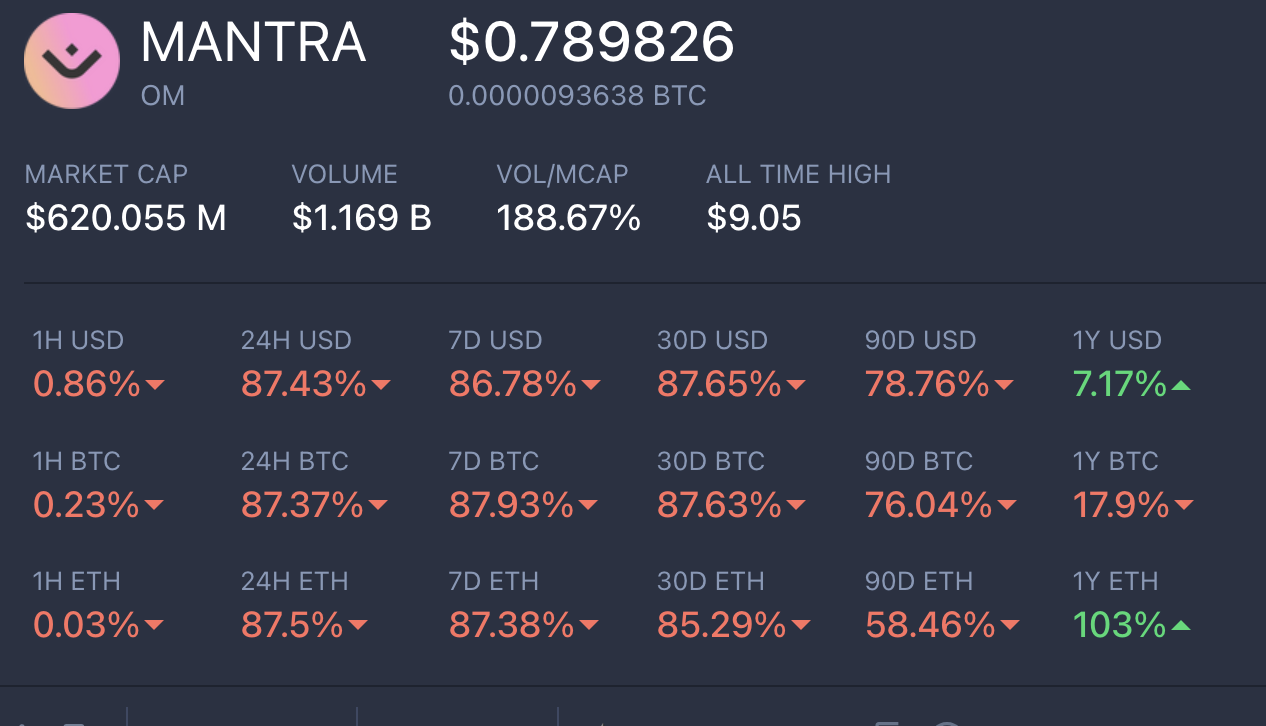Viewport: 1266px width, 726px height.
Task: Click the MANTRA pink logo icon
Action: (x=72, y=61)
